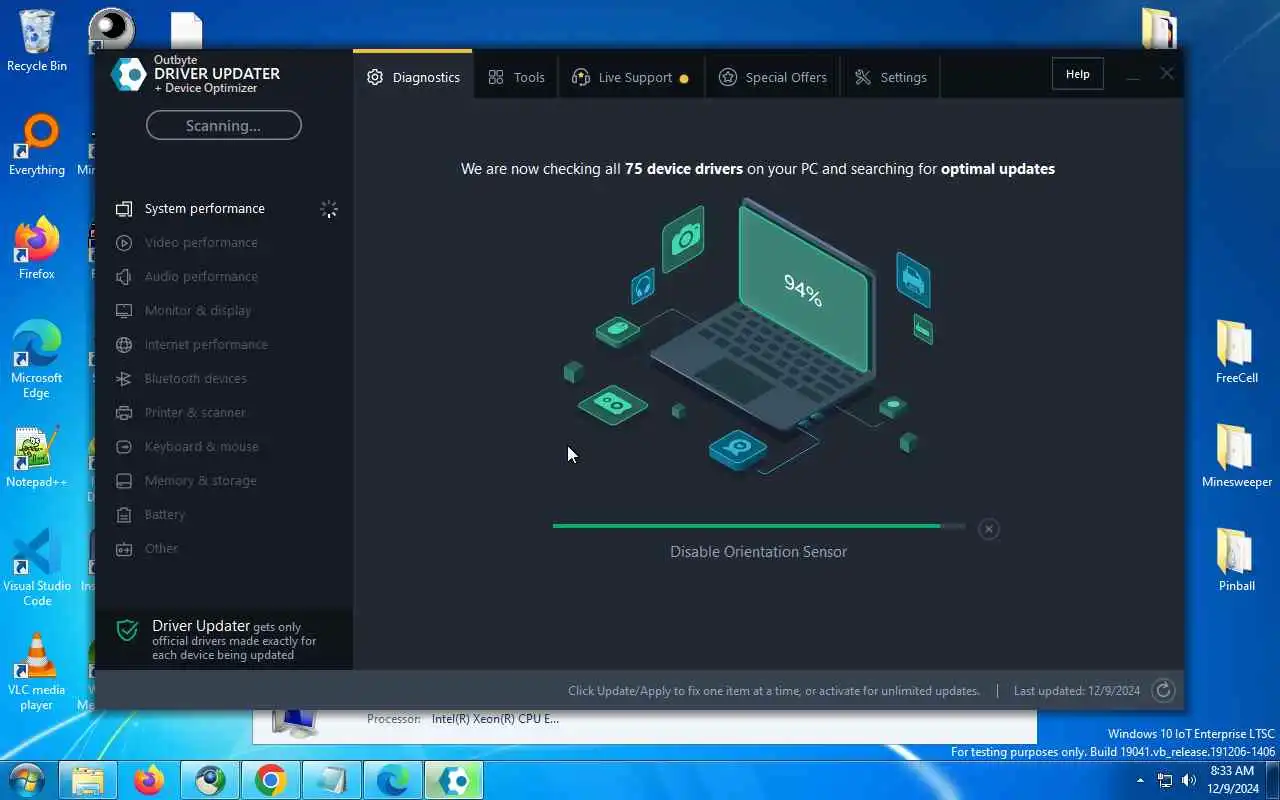Click the green shield checkmark icon
Viewport: 1280px width, 800px height.
127,630
